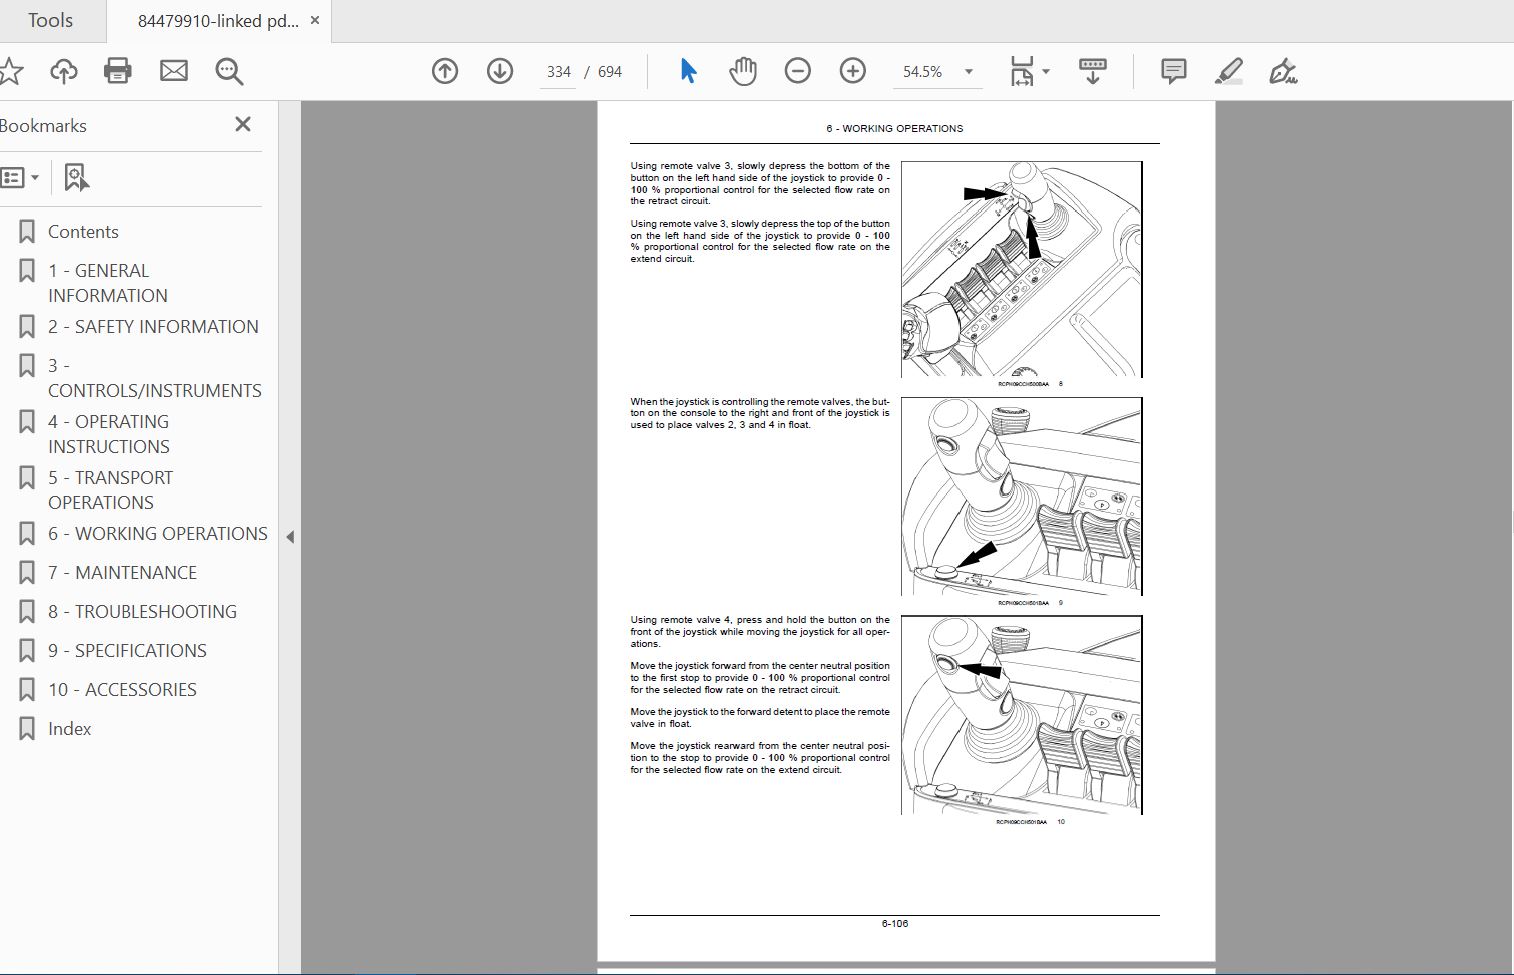This screenshot has height=975, width=1514.
Task: Go to next page arrow
Action: (500, 71)
